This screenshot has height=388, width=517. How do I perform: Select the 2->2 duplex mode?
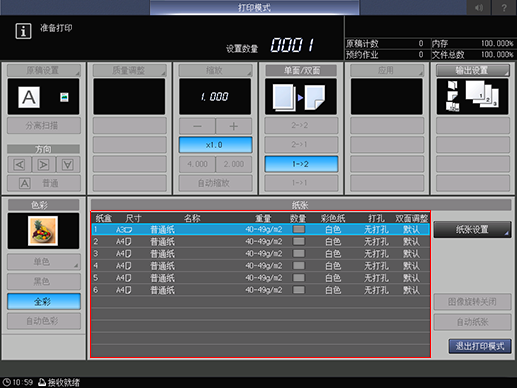click(301, 125)
